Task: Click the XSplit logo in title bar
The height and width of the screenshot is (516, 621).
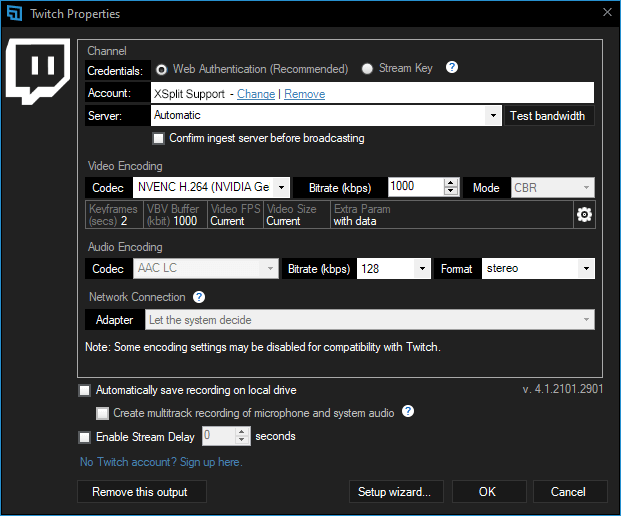Action: point(15,13)
